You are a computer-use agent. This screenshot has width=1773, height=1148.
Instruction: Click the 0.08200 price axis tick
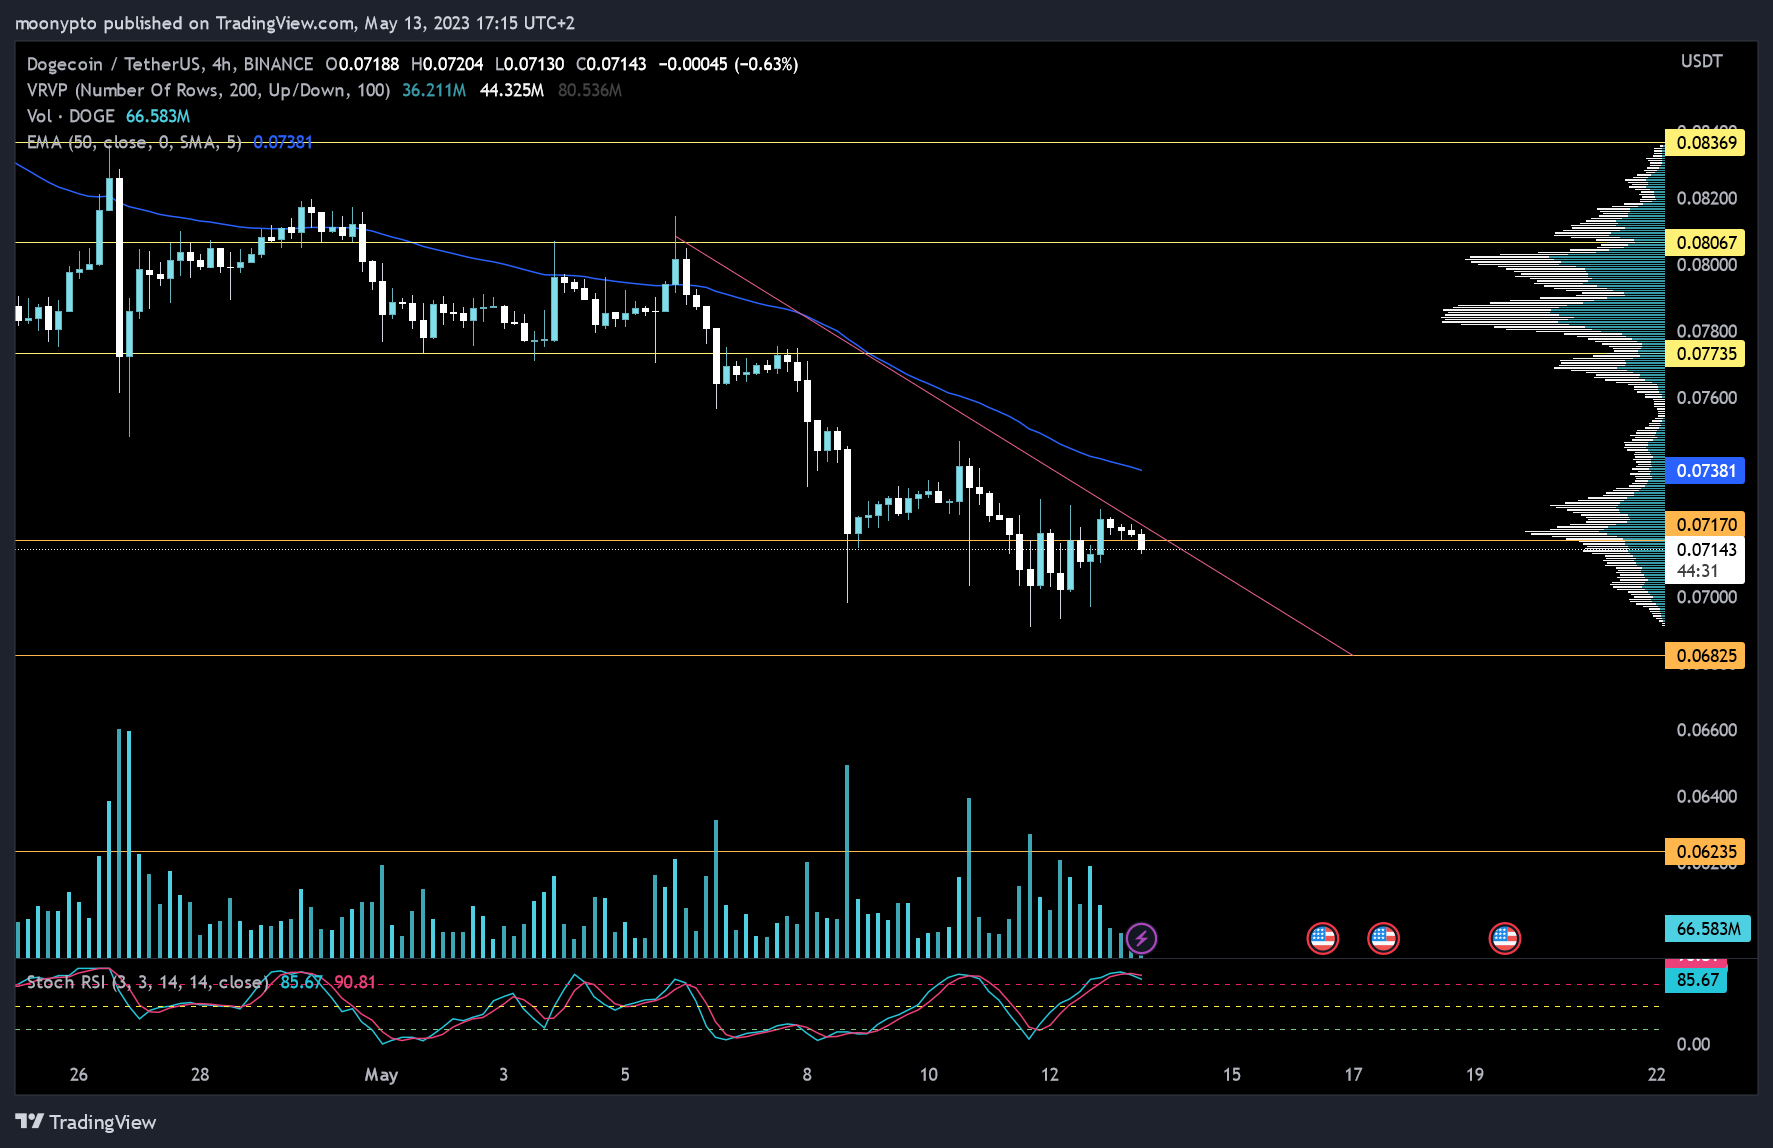coord(1706,198)
